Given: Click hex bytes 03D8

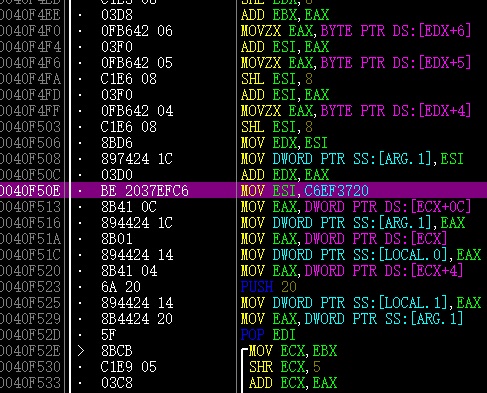Looking at the screenshot, I should coord(117,15).
